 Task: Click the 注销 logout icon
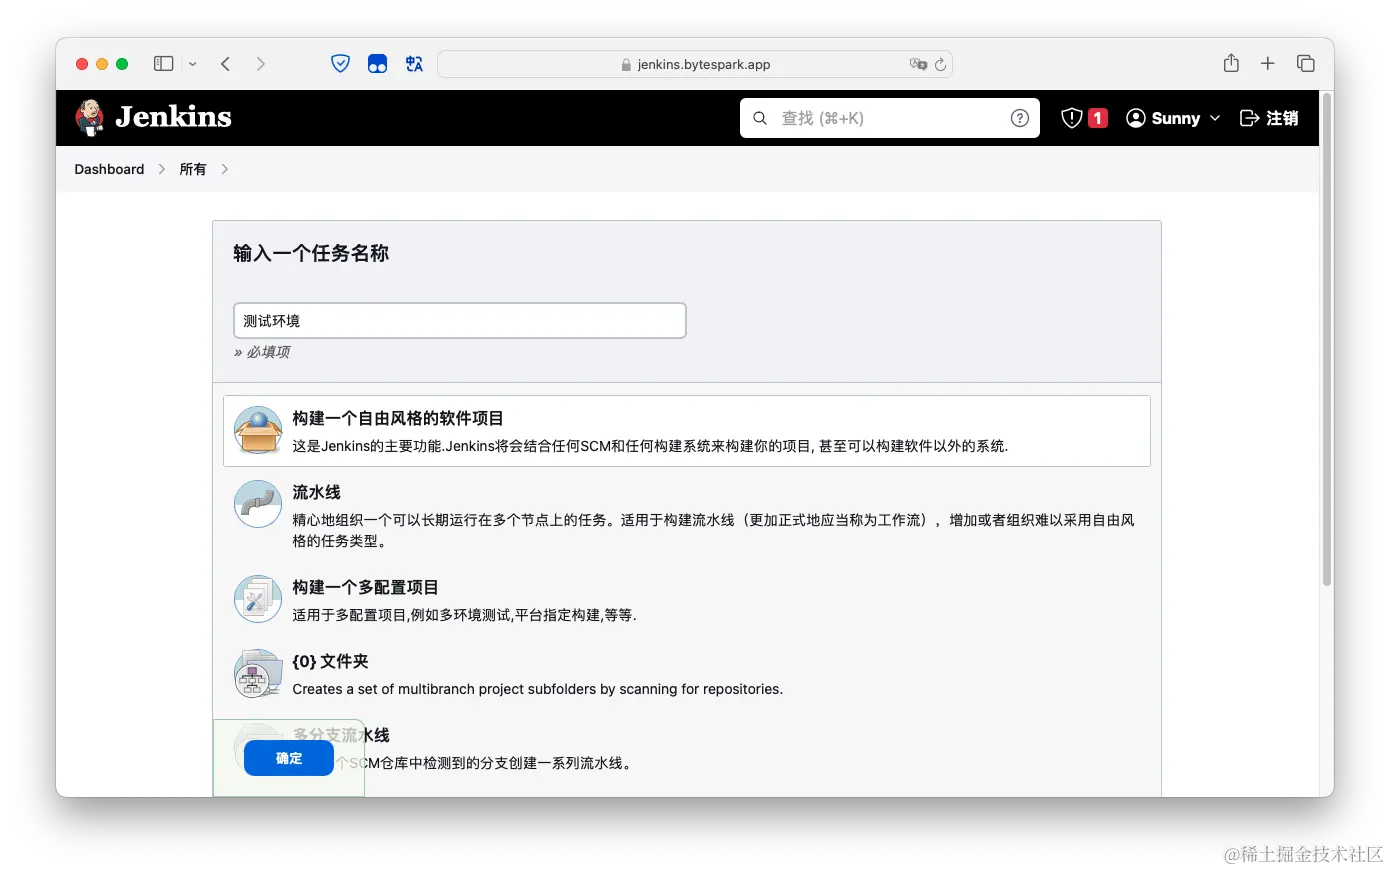point(1249,117)
